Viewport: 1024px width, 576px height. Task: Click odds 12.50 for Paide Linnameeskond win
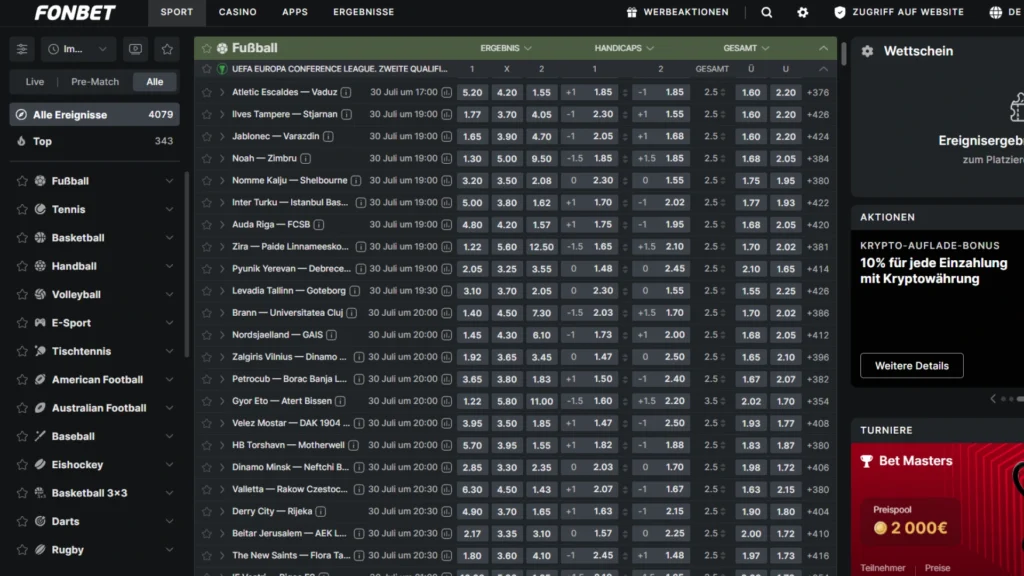click(x=541, y=247)
